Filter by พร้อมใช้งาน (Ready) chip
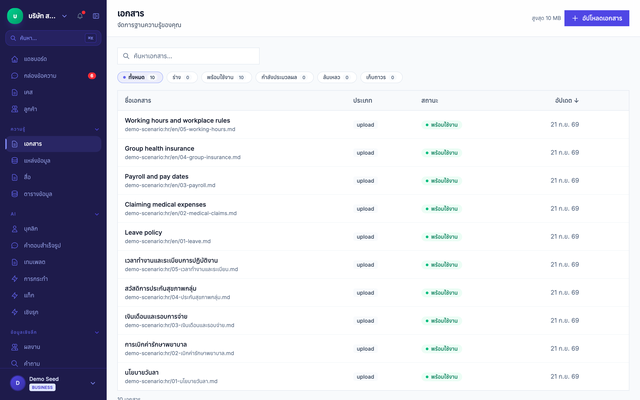This screenshot has height=400, width=640. tap(226, 77)
